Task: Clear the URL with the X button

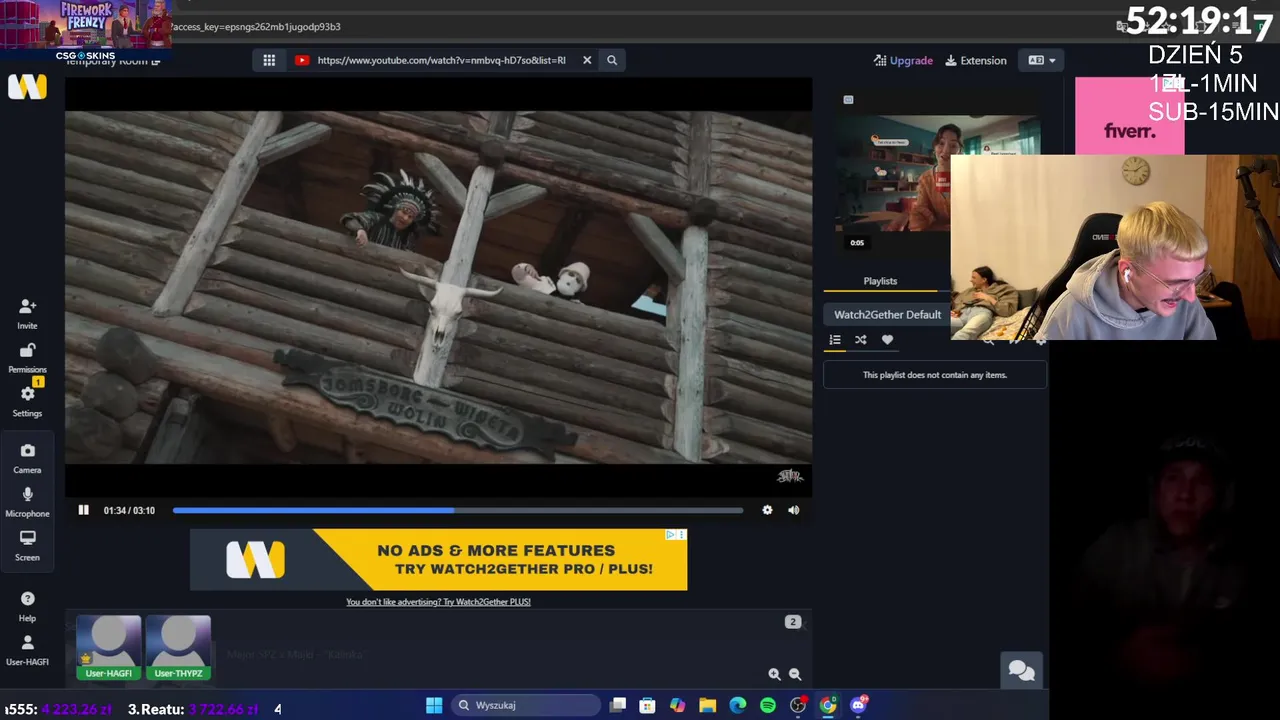Action: pos(587,60)
